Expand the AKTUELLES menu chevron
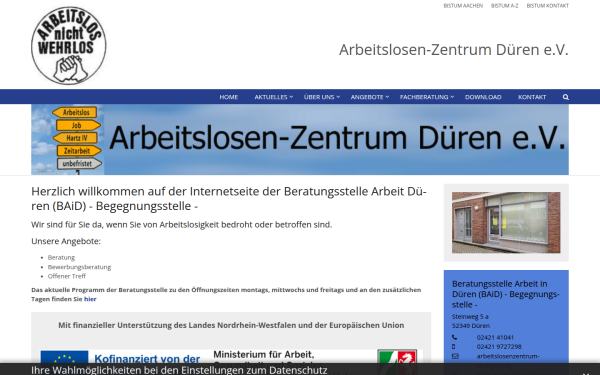The image size is (600, 375). tap(292, 97)
